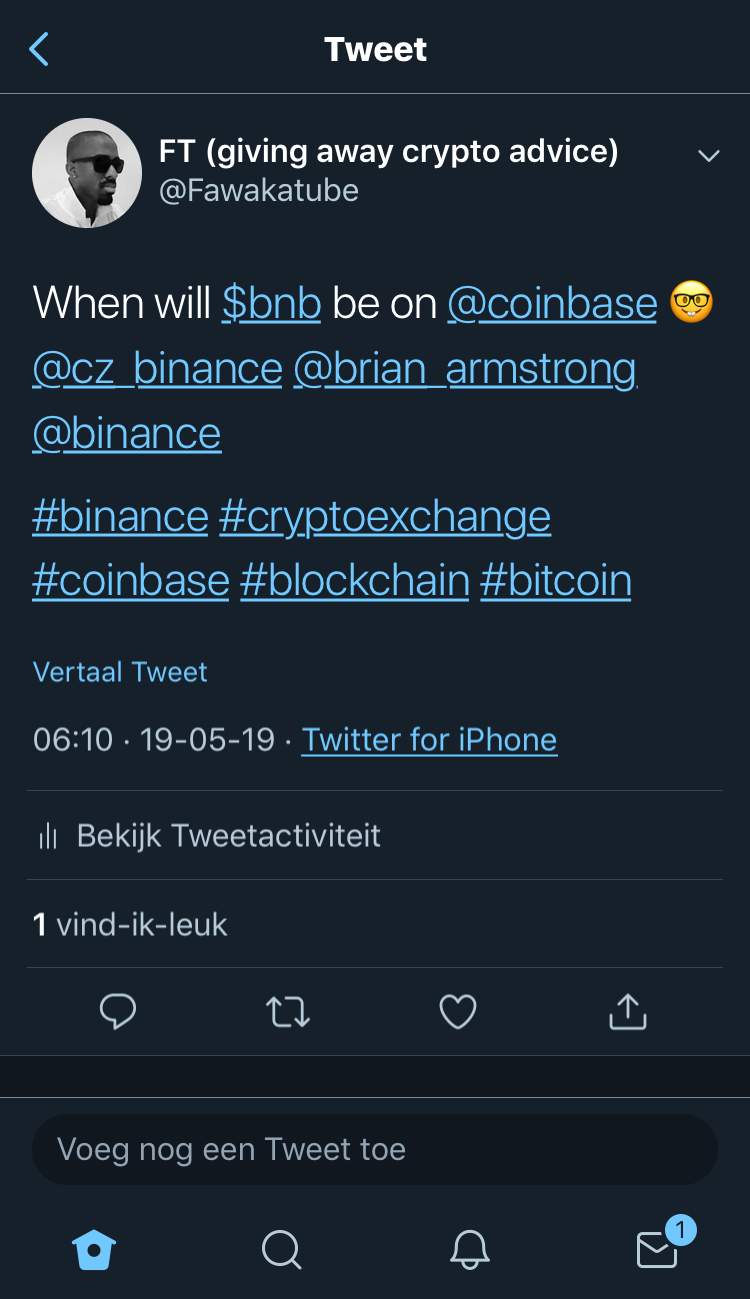Tap the reply speech bubble icon

tap(118, 1012)
